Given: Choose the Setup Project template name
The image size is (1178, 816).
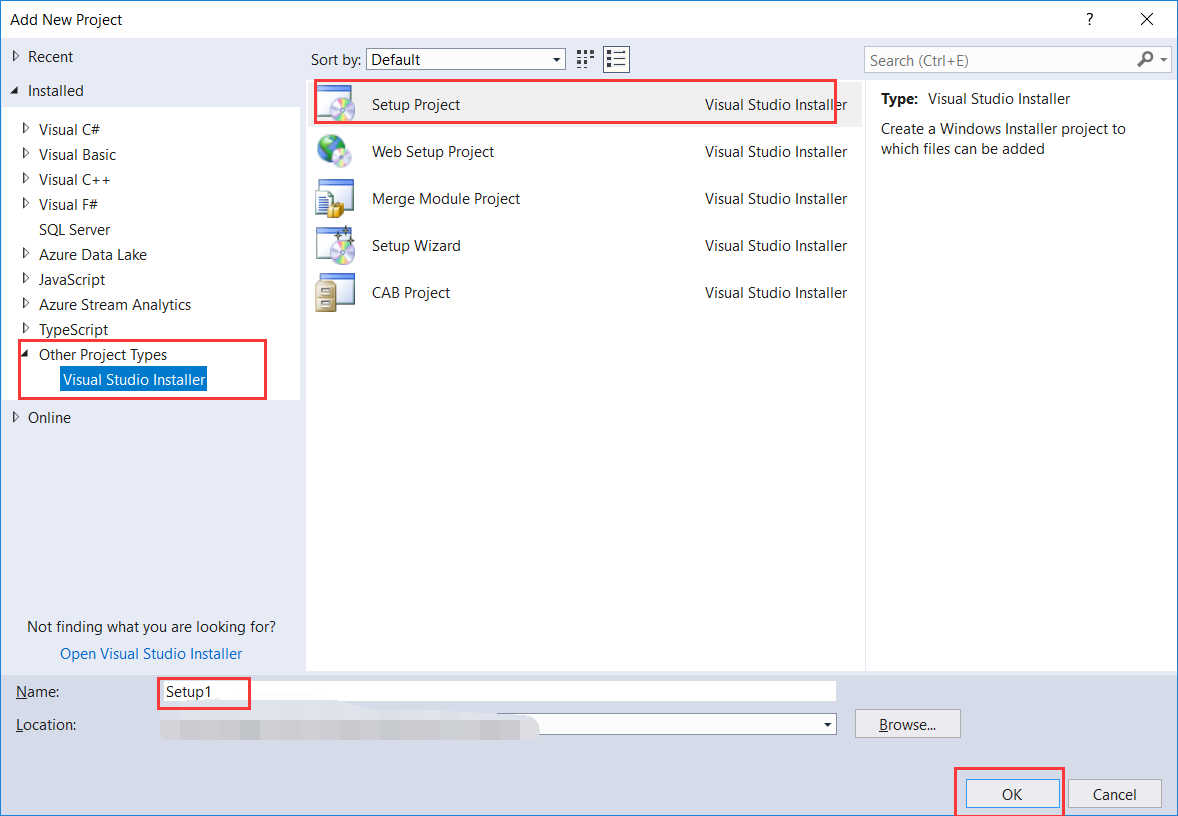Looking at the screenshot, I should (x=416, y=104).
